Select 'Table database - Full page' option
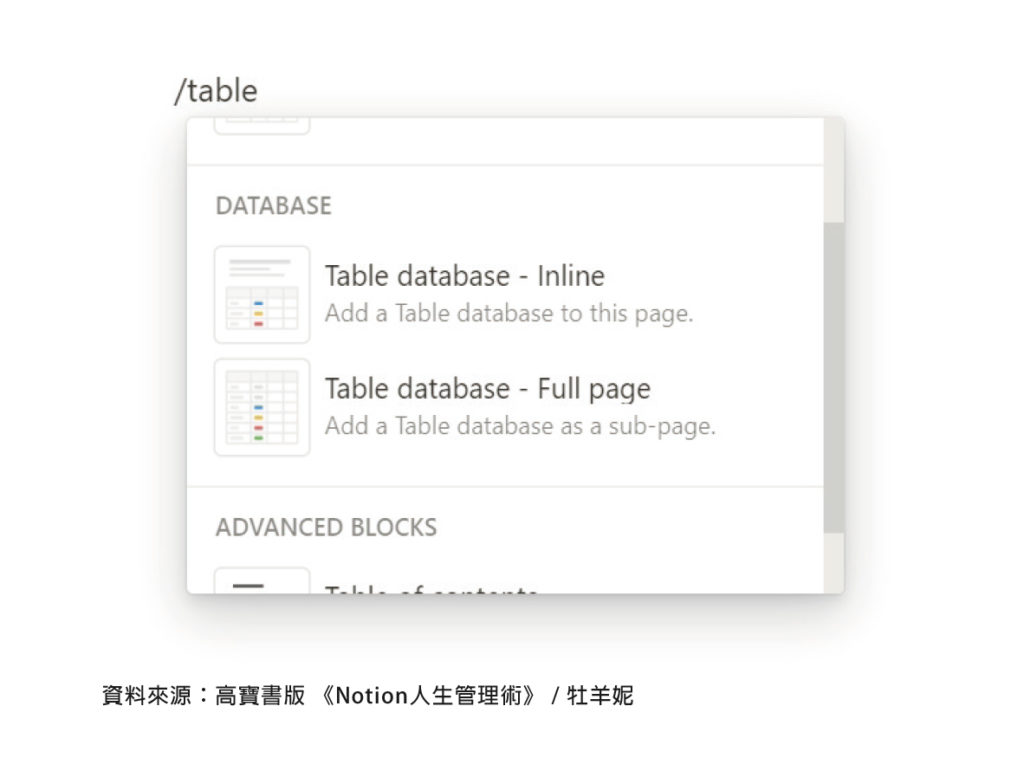This screenshot has height=758, width=1024. (x=505, y=407)
